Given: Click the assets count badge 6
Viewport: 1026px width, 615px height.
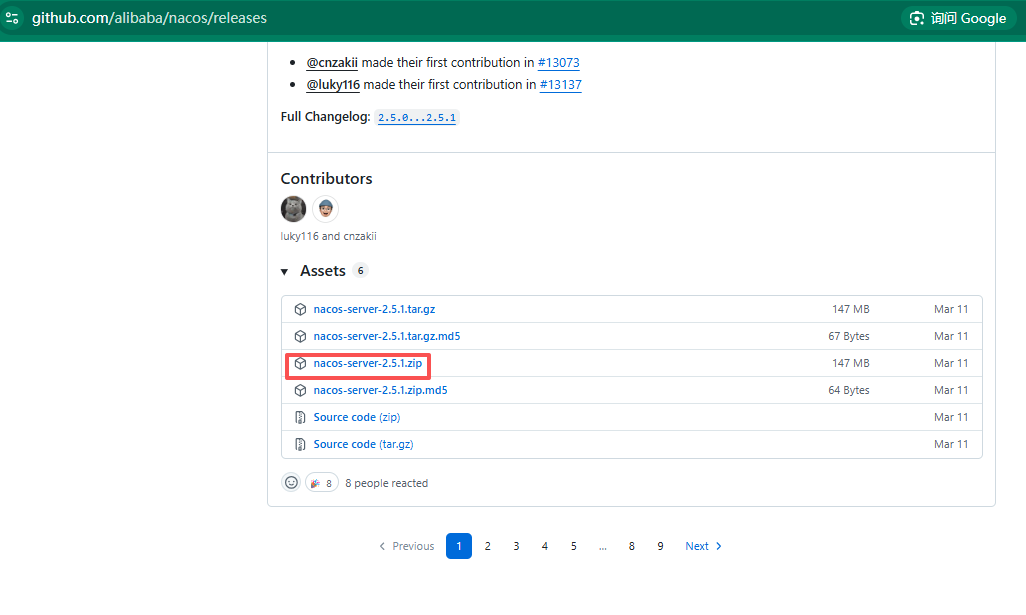Looking at the screenshot, I should (x=361, y=271).
